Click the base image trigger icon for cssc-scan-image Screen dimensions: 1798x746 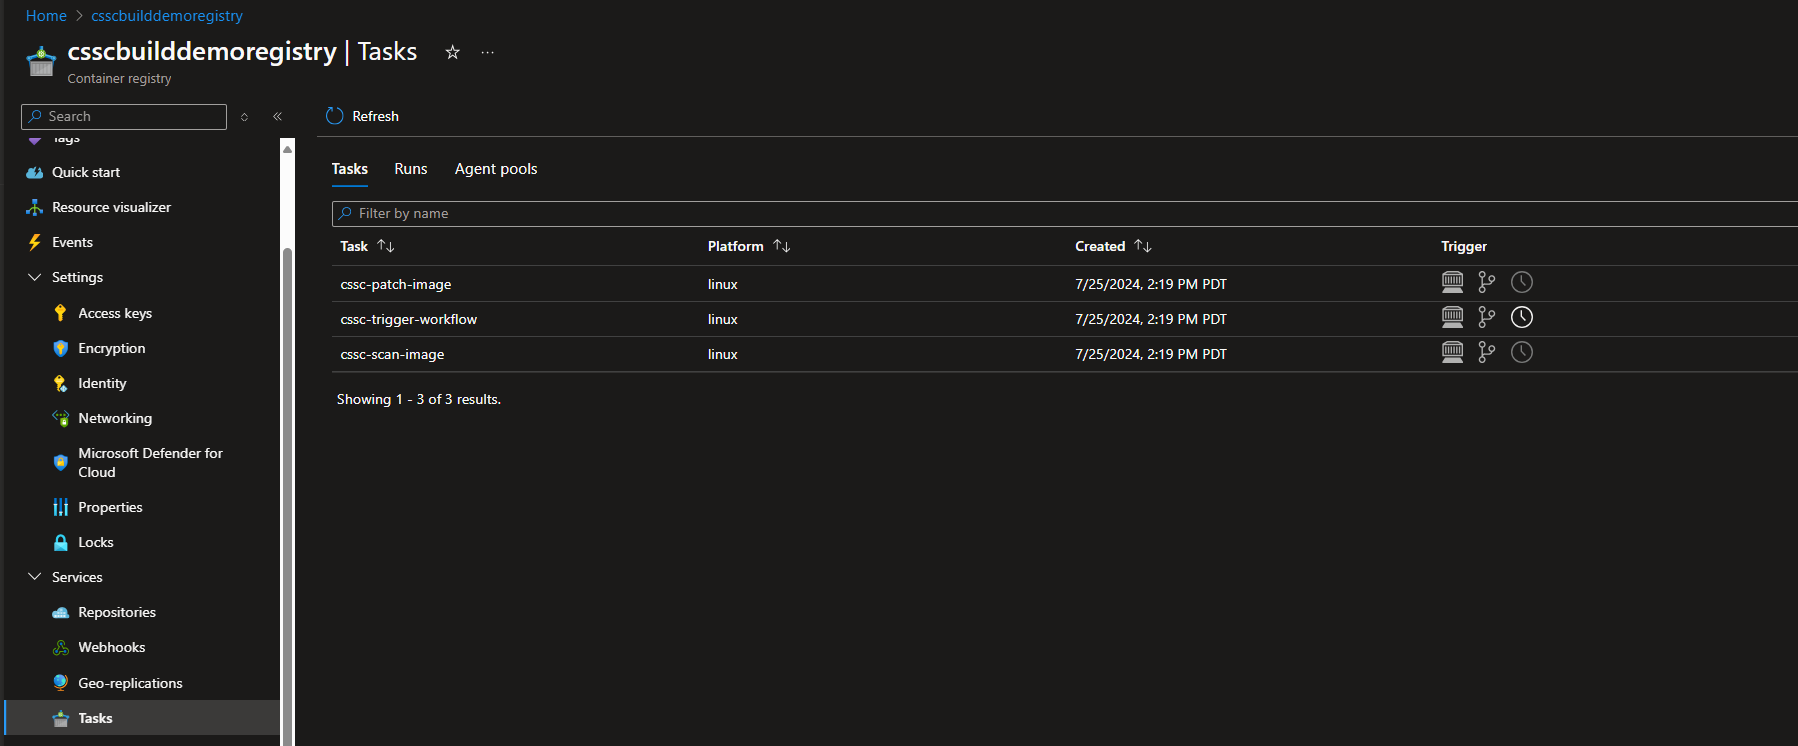tap(1453, 353)
